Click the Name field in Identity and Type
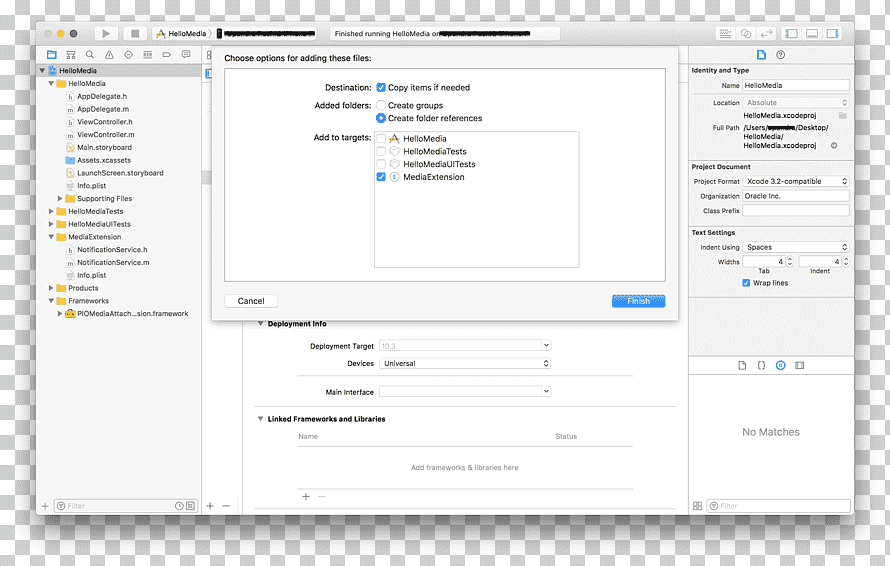Screen dimensions: 890x566 pos(796,85)
